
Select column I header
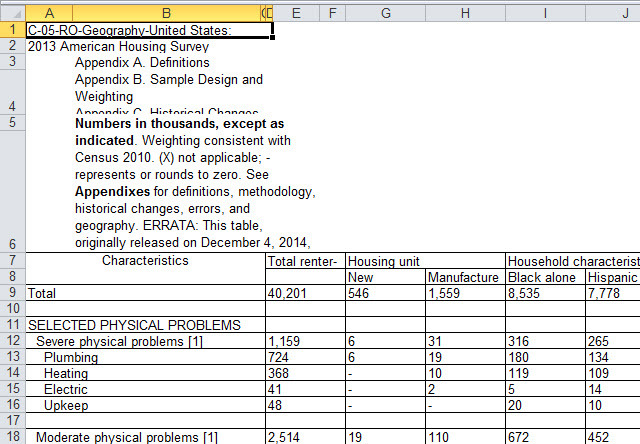[545, 13]
